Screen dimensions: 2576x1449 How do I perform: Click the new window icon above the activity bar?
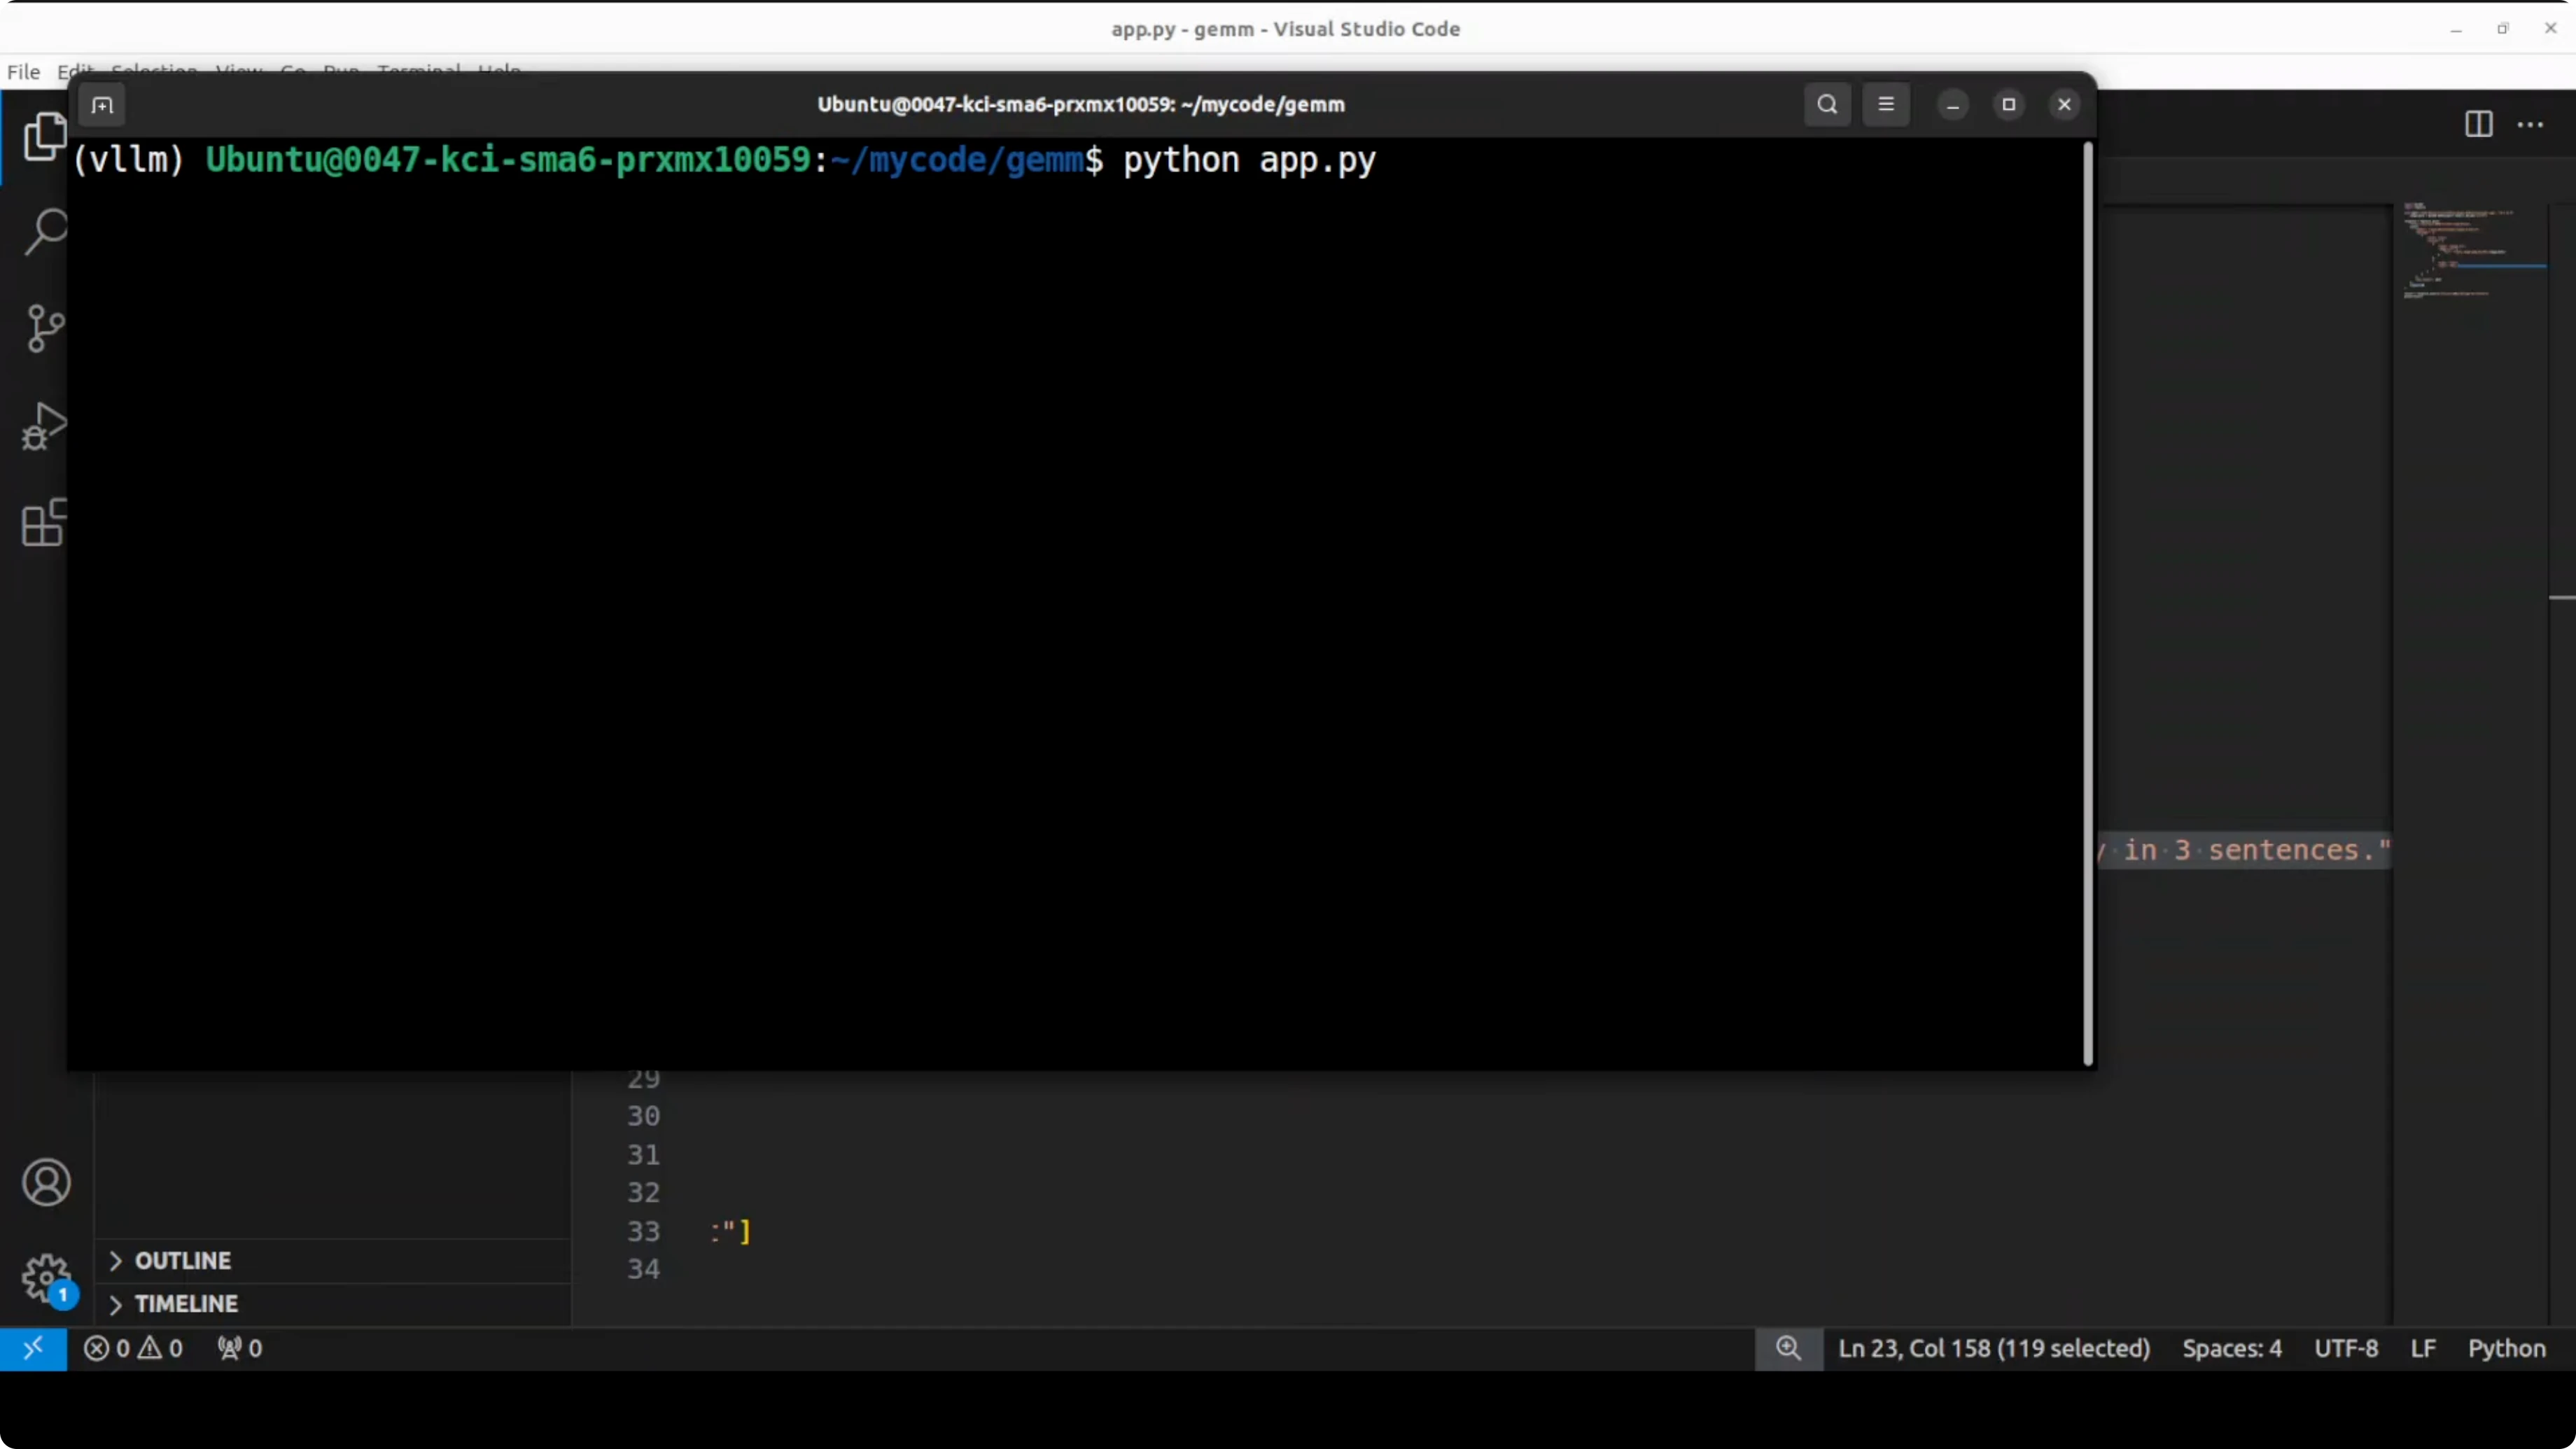pyautogui.click(x=102, y=104)
